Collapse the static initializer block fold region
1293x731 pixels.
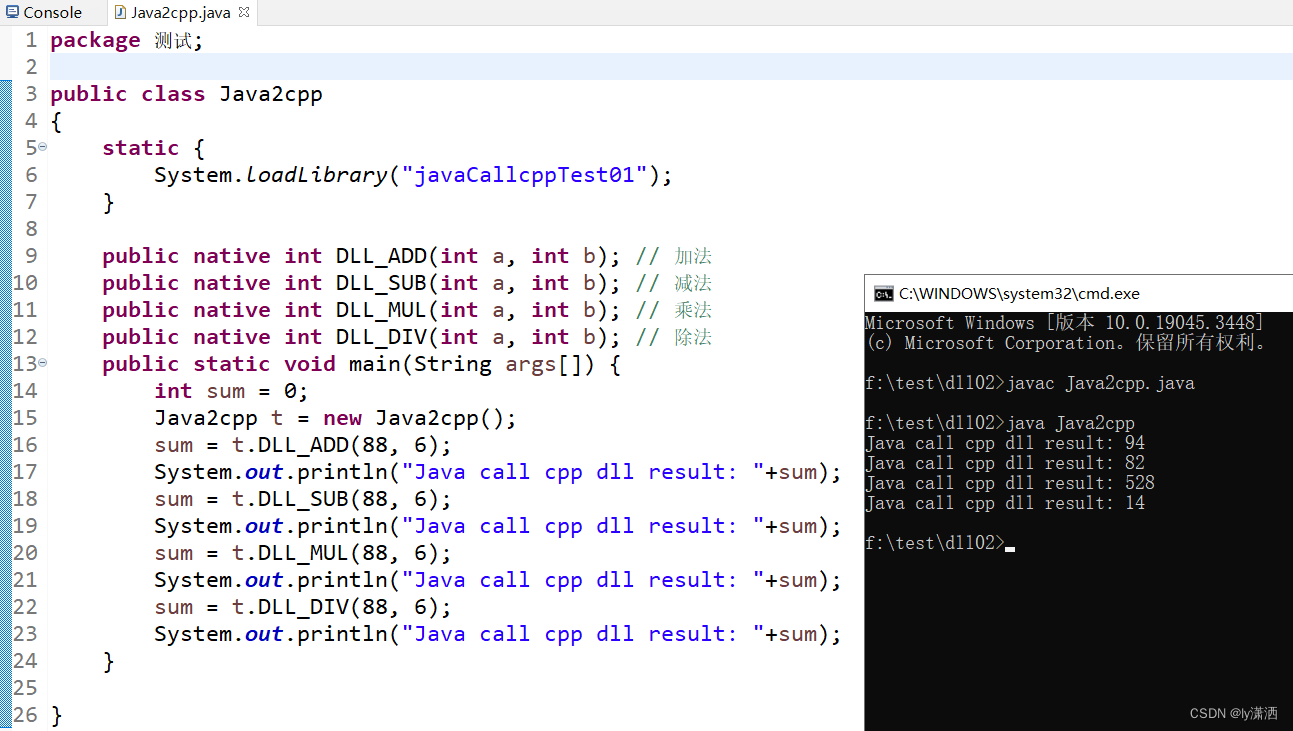pos(41,148)
